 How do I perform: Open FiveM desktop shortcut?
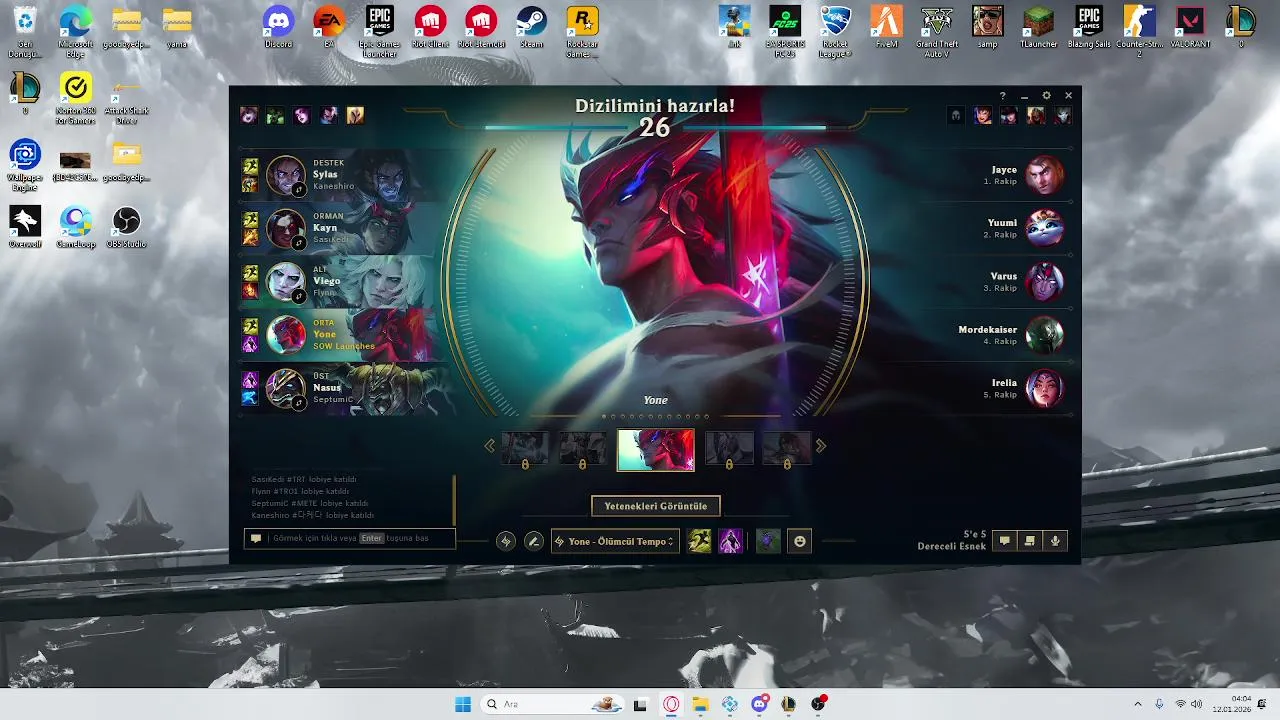886,28
